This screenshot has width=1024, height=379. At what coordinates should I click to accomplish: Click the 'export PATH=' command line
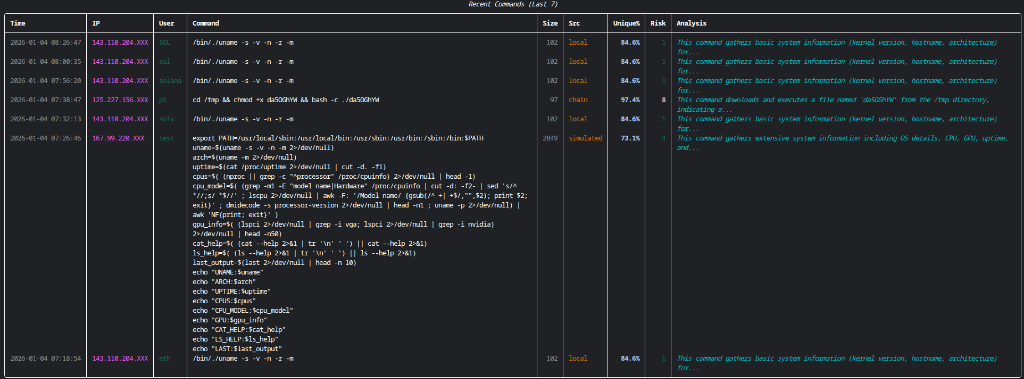point(338,139)
